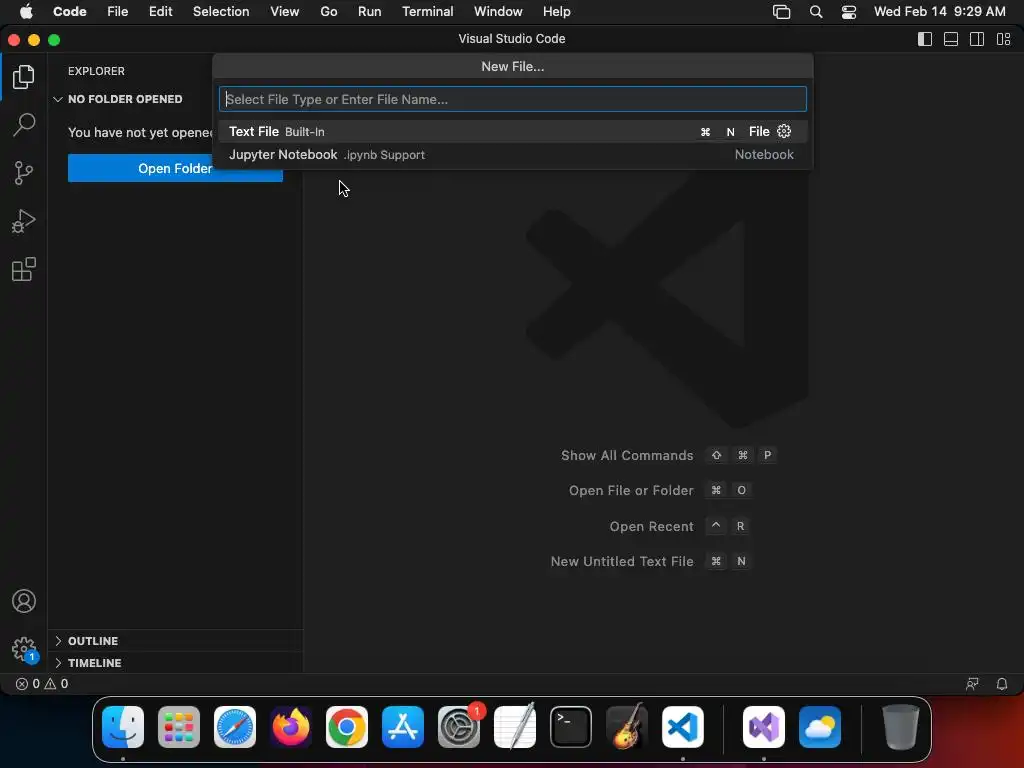Click the Stage Manager icon in menu bar

pyautogui.click(x=782, y=12)
